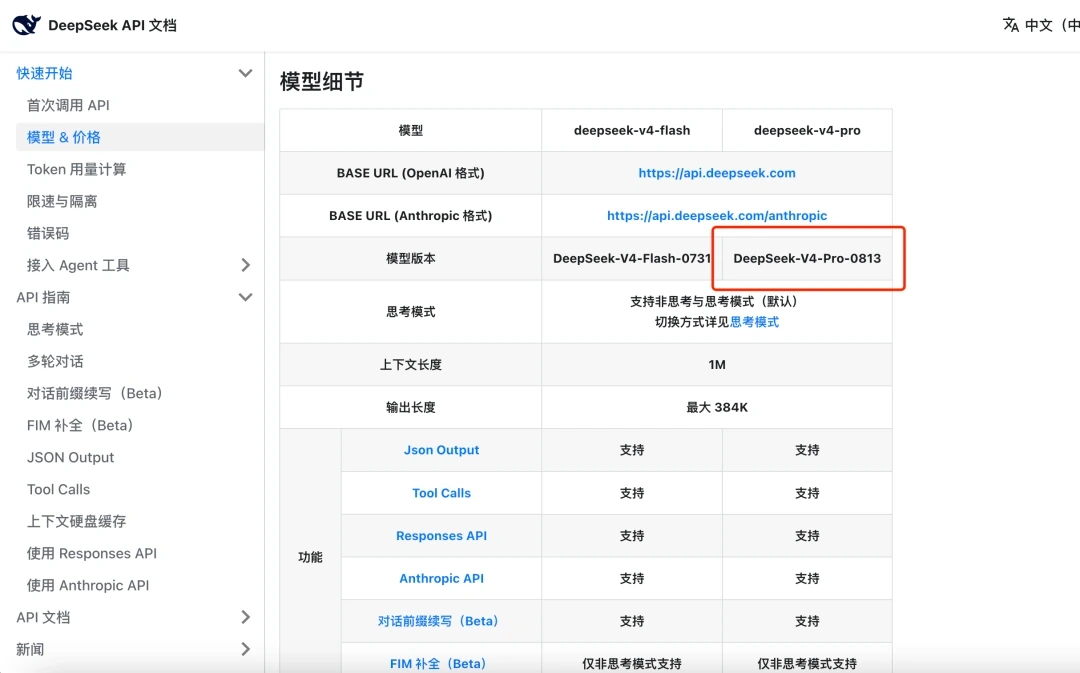Image resolution: width=1080 pixels, height=673 pixels.
Task: Open the Json Output table link
Action: click(442, 450)
